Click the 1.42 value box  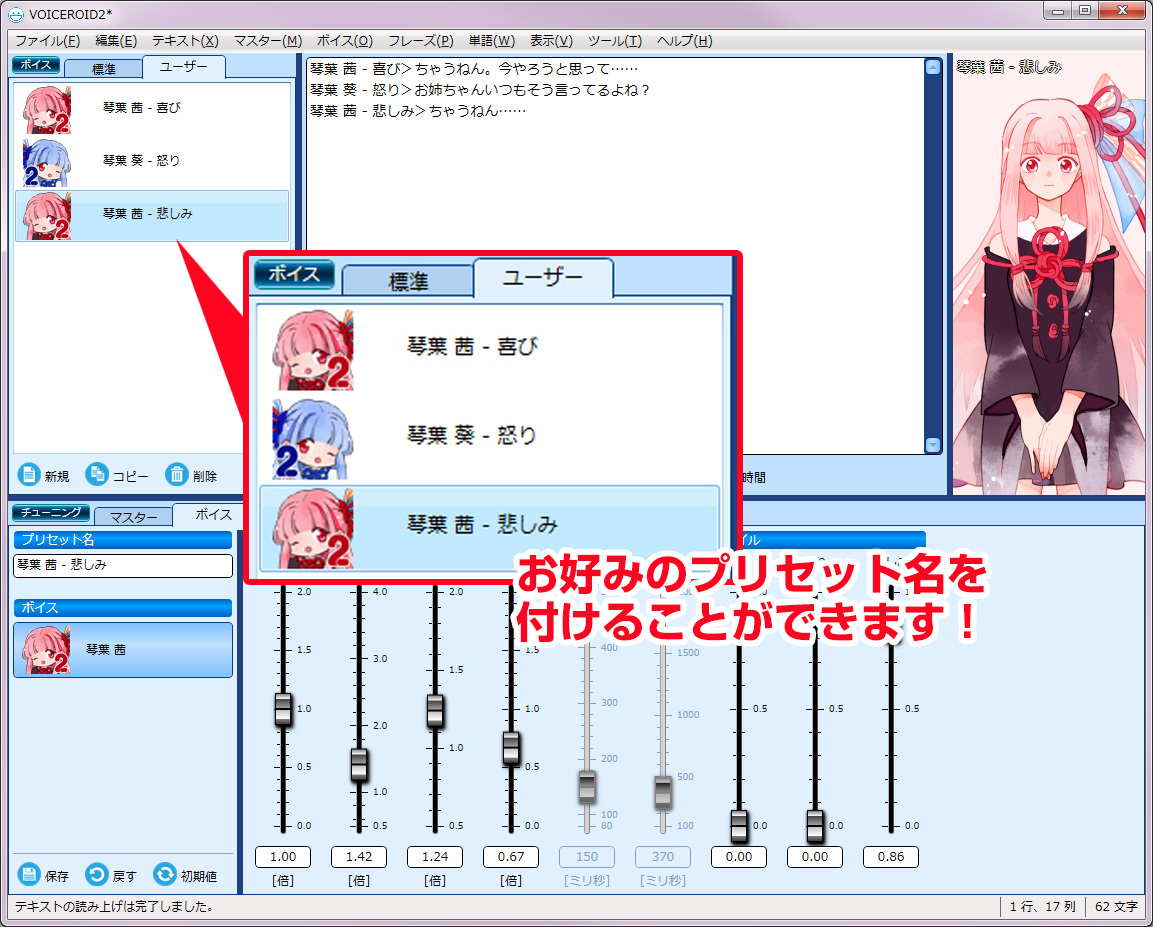pos(359,857)
